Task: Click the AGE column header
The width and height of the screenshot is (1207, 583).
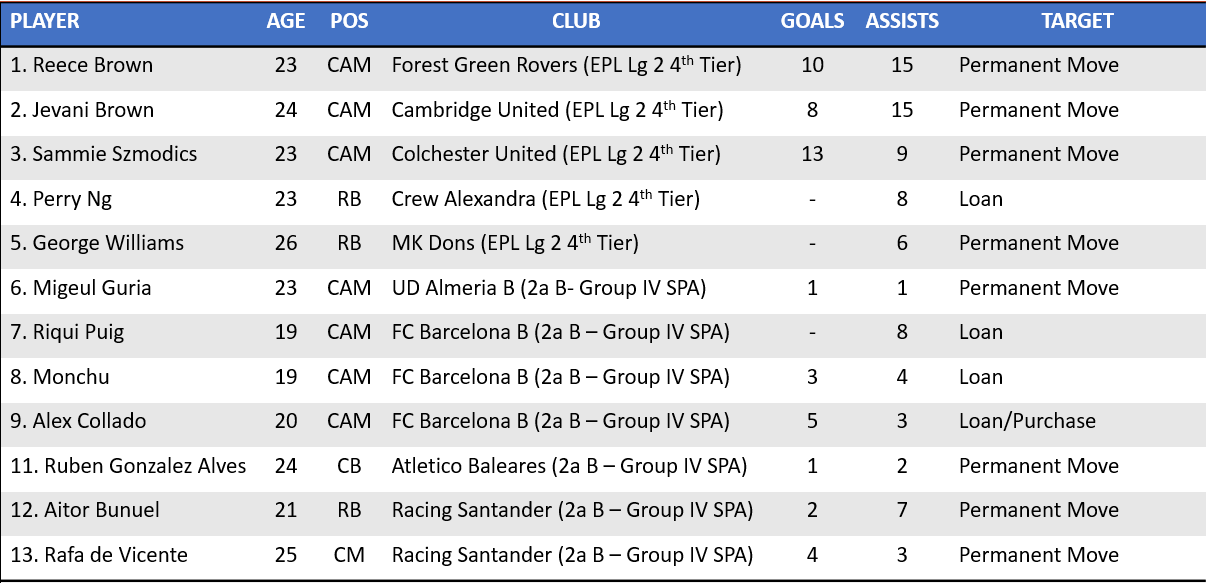Action: point(286,21)
